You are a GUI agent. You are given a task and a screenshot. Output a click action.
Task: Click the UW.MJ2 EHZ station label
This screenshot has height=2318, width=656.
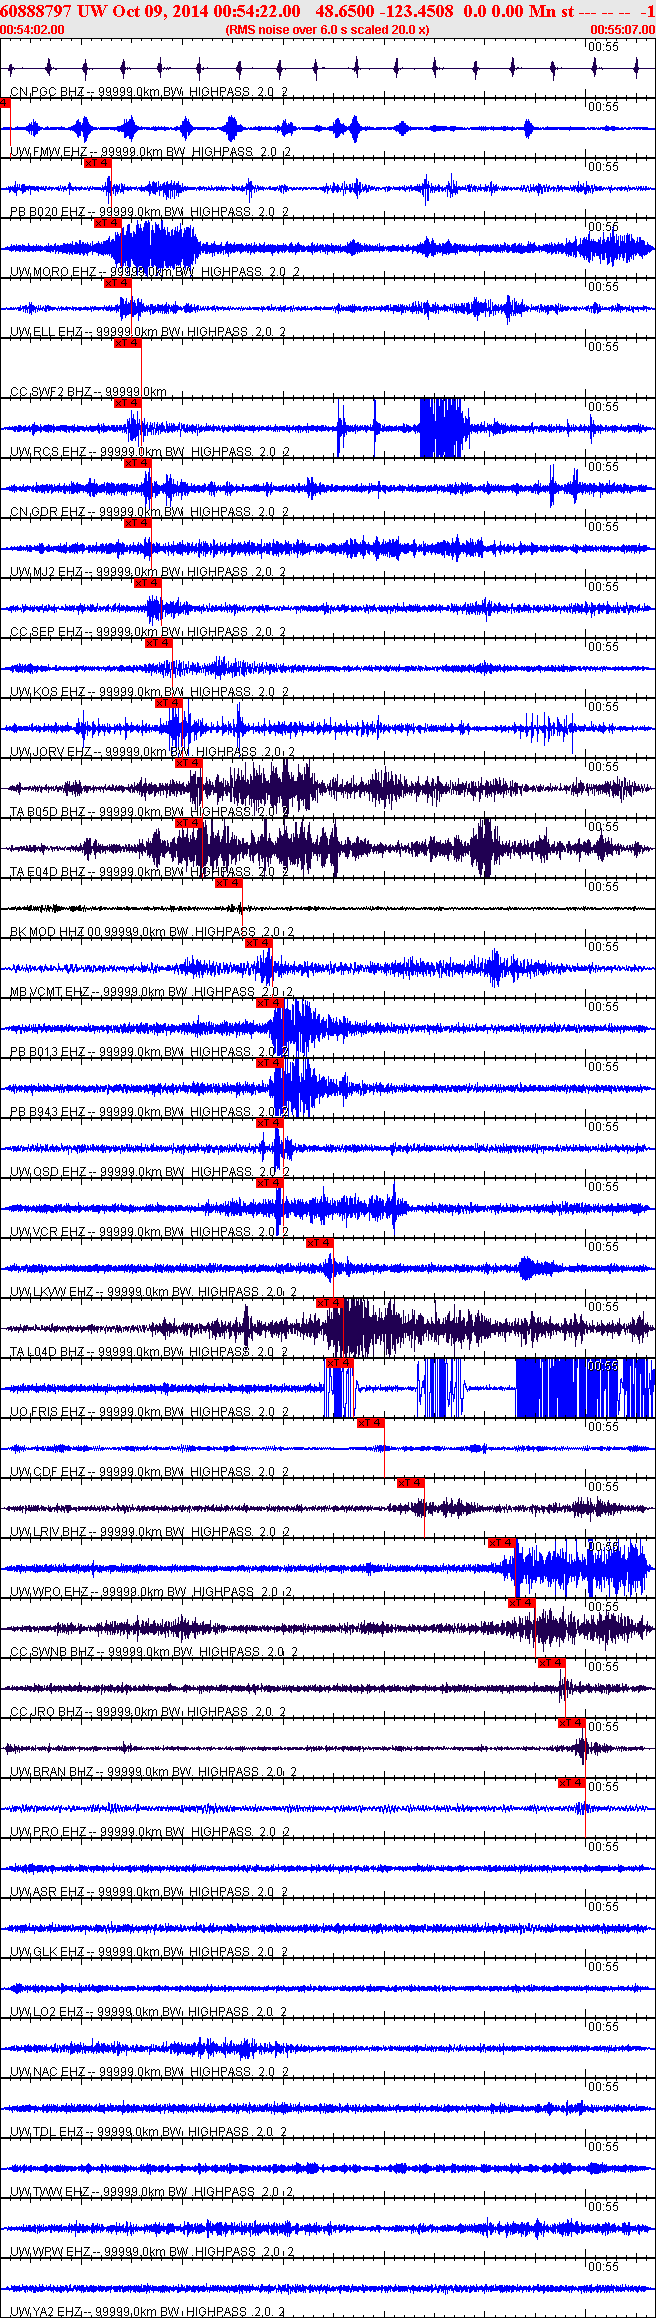(x=148, y=572)
